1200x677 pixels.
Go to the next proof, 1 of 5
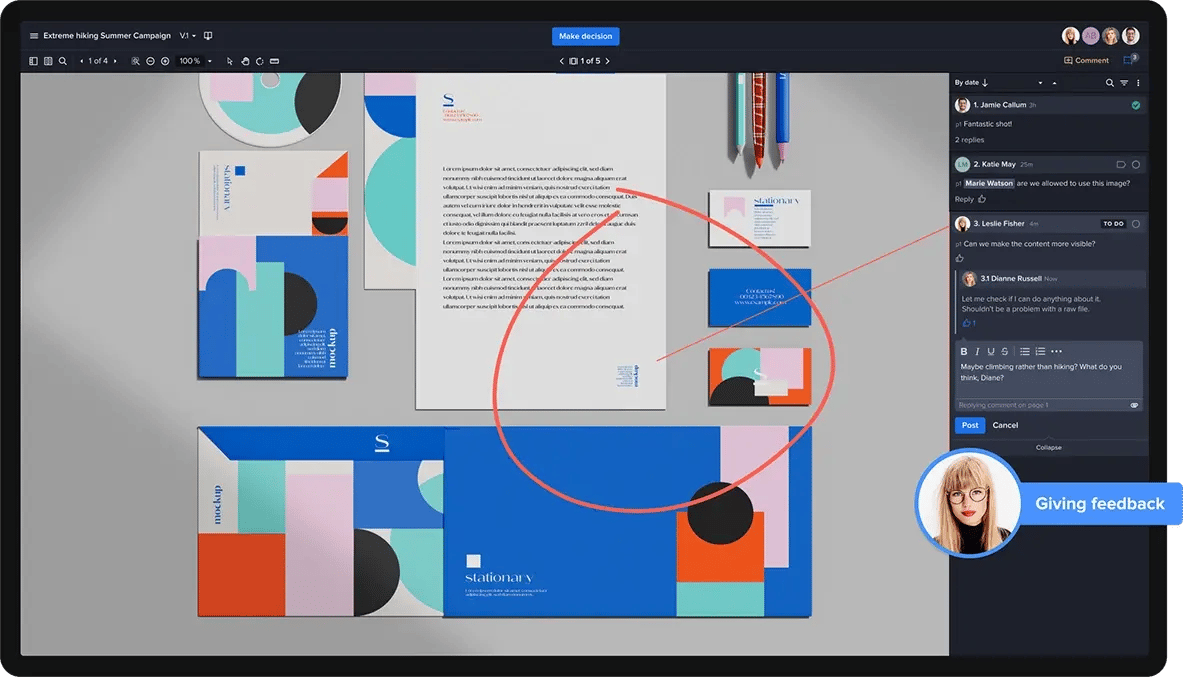607,61
